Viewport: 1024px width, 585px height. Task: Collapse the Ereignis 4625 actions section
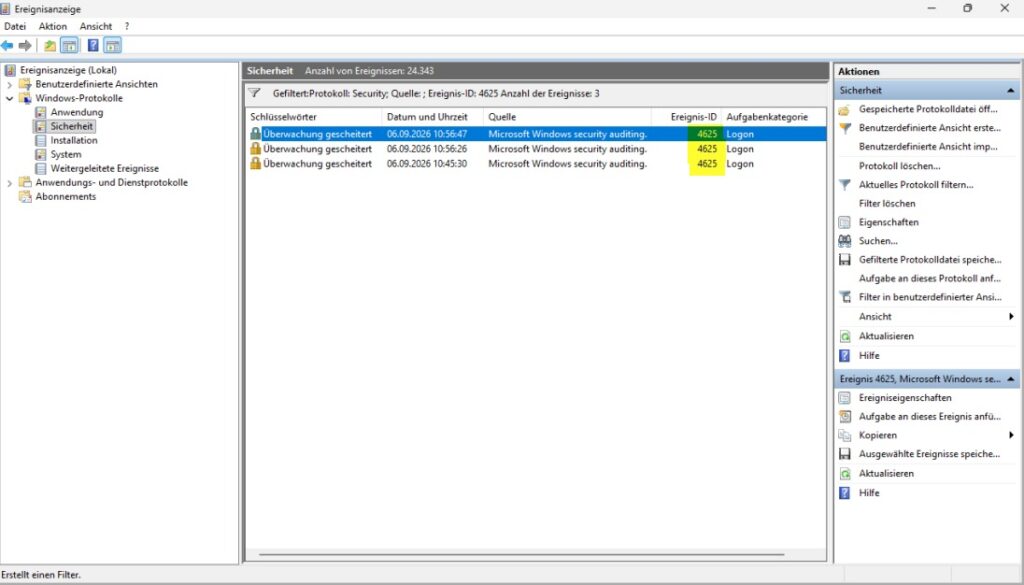pos(1010,379)
